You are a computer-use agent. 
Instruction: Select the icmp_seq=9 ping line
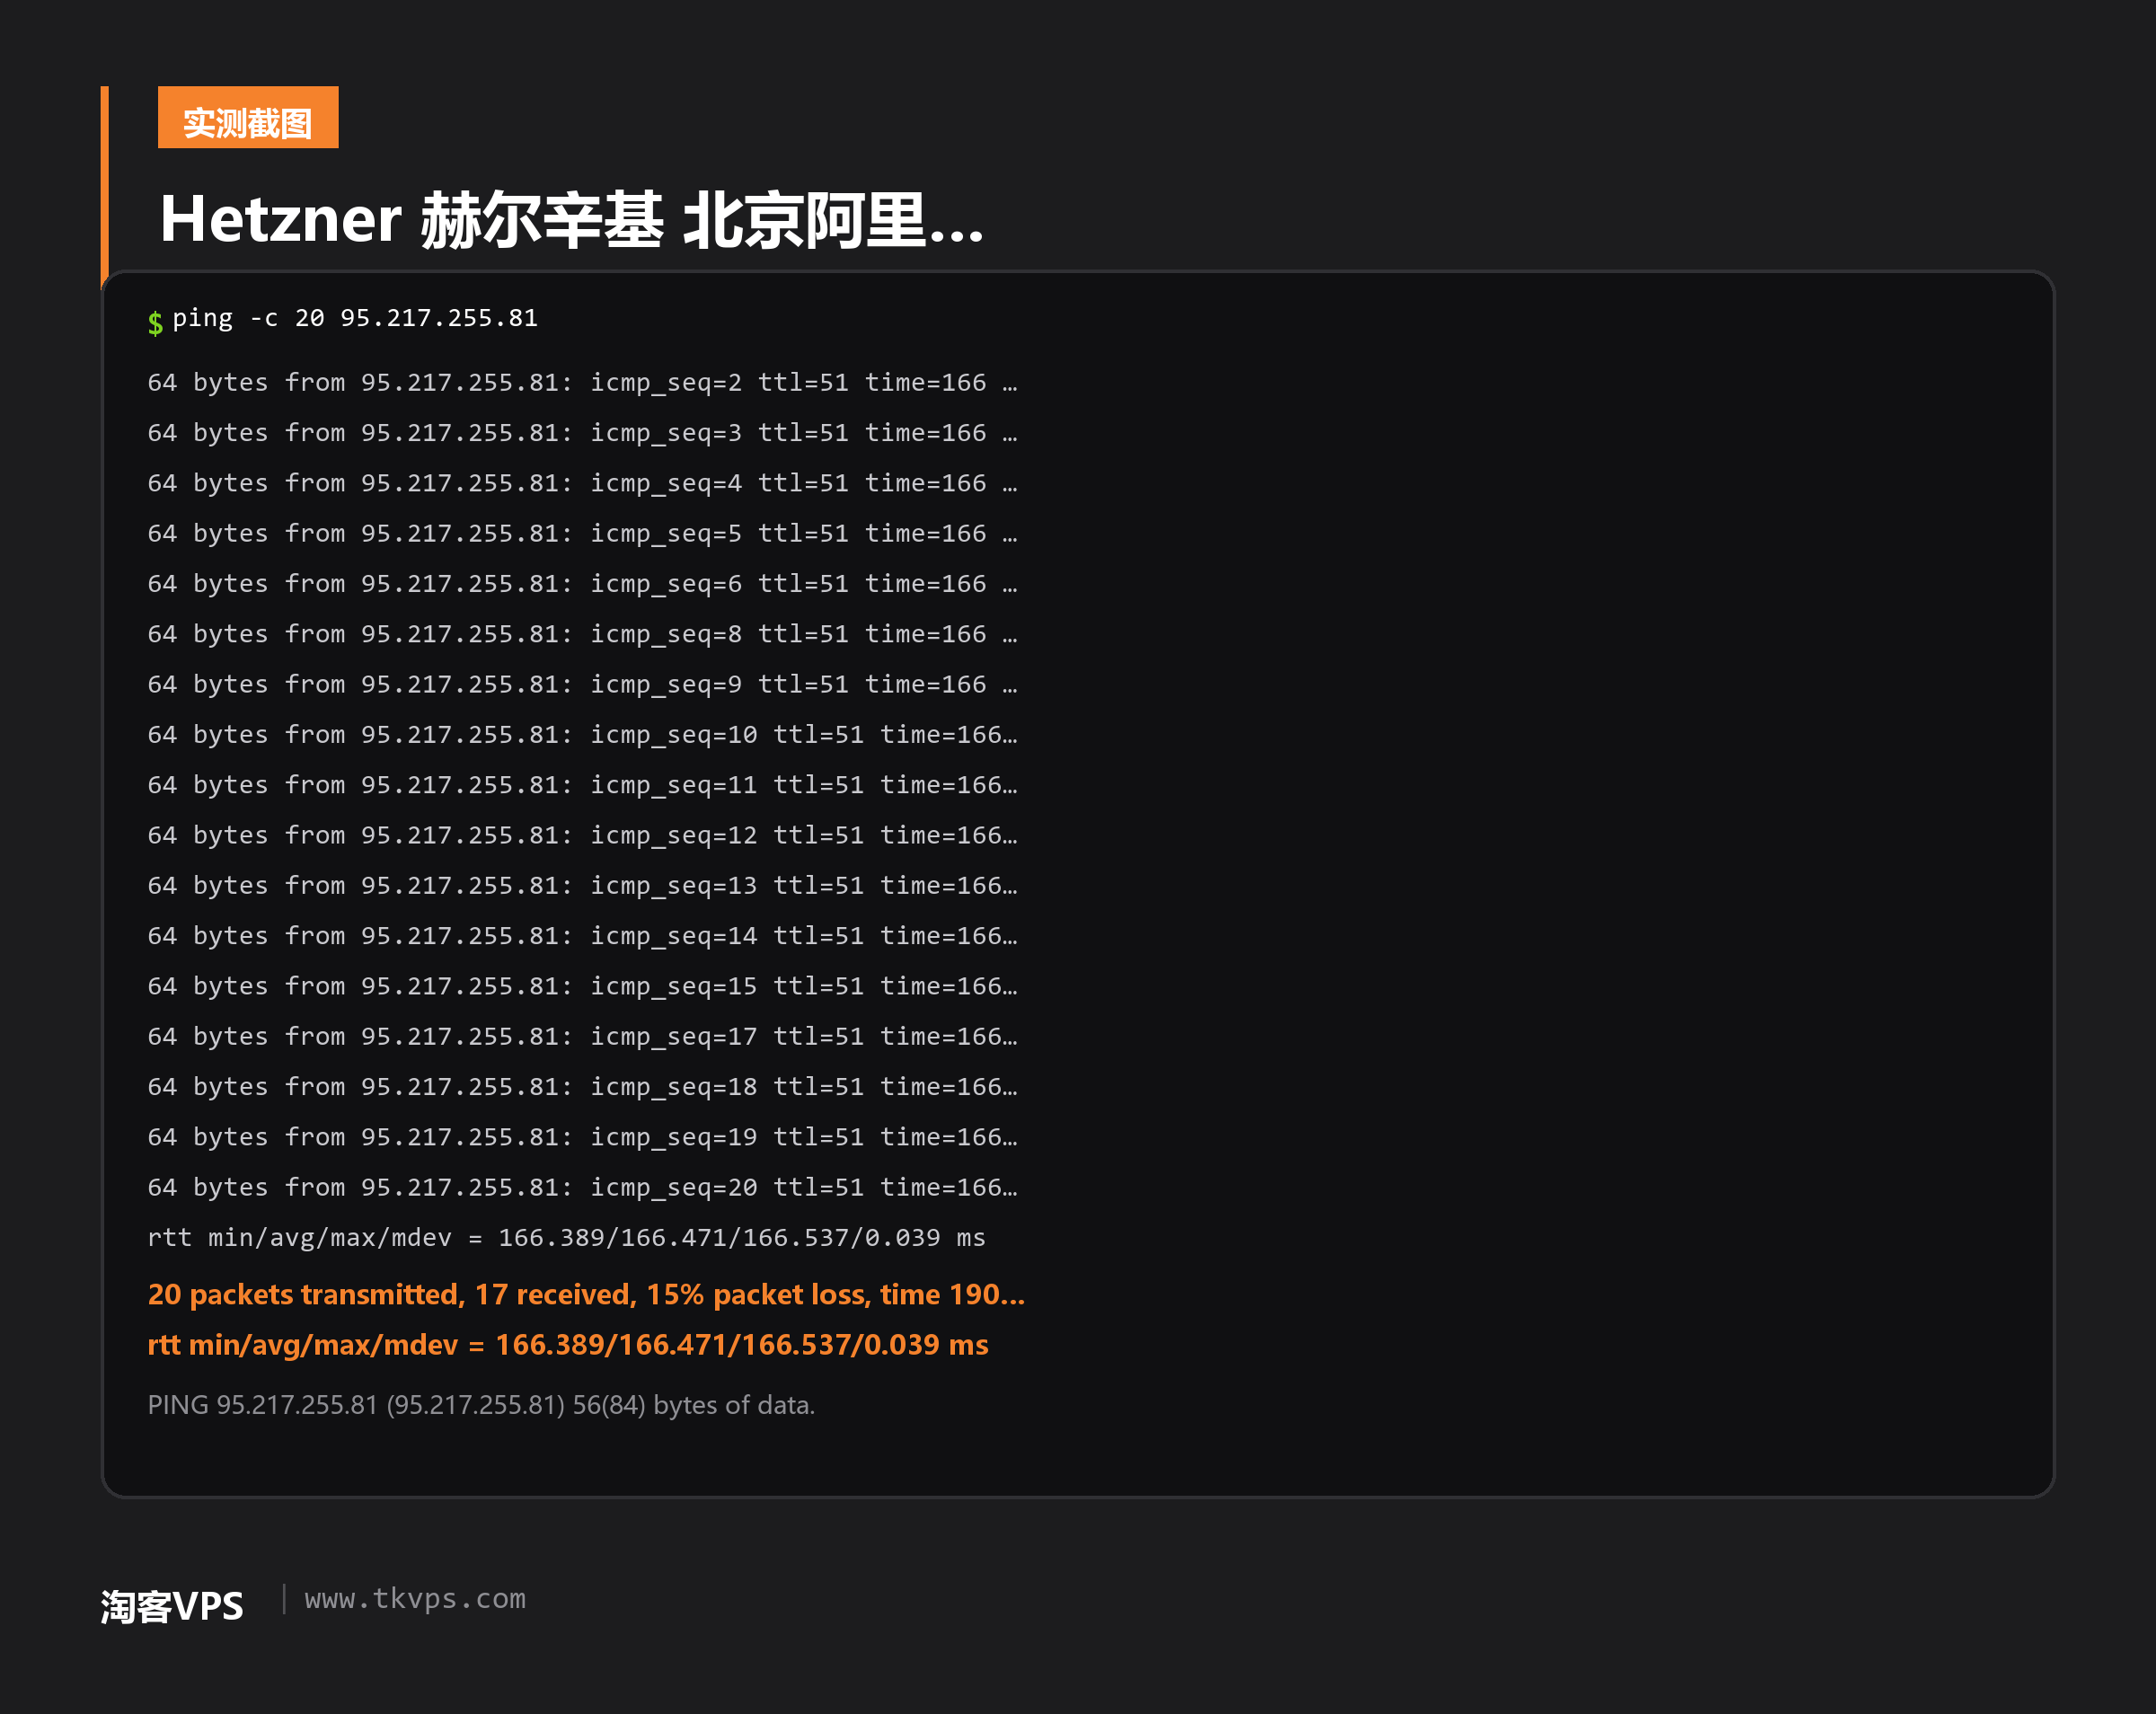[x=582, y=685]
